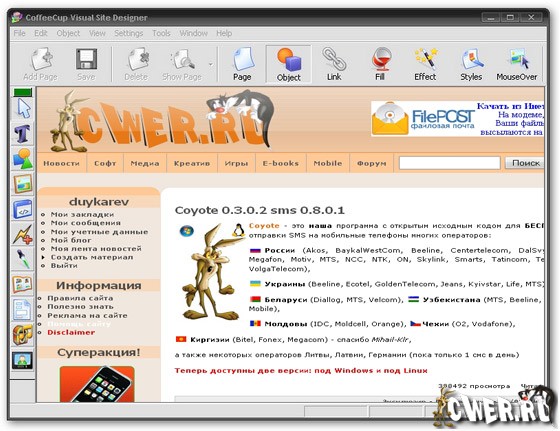Select the photo album tool in sidebar
This screenshot has height=431, width=560.
(23, 284)
